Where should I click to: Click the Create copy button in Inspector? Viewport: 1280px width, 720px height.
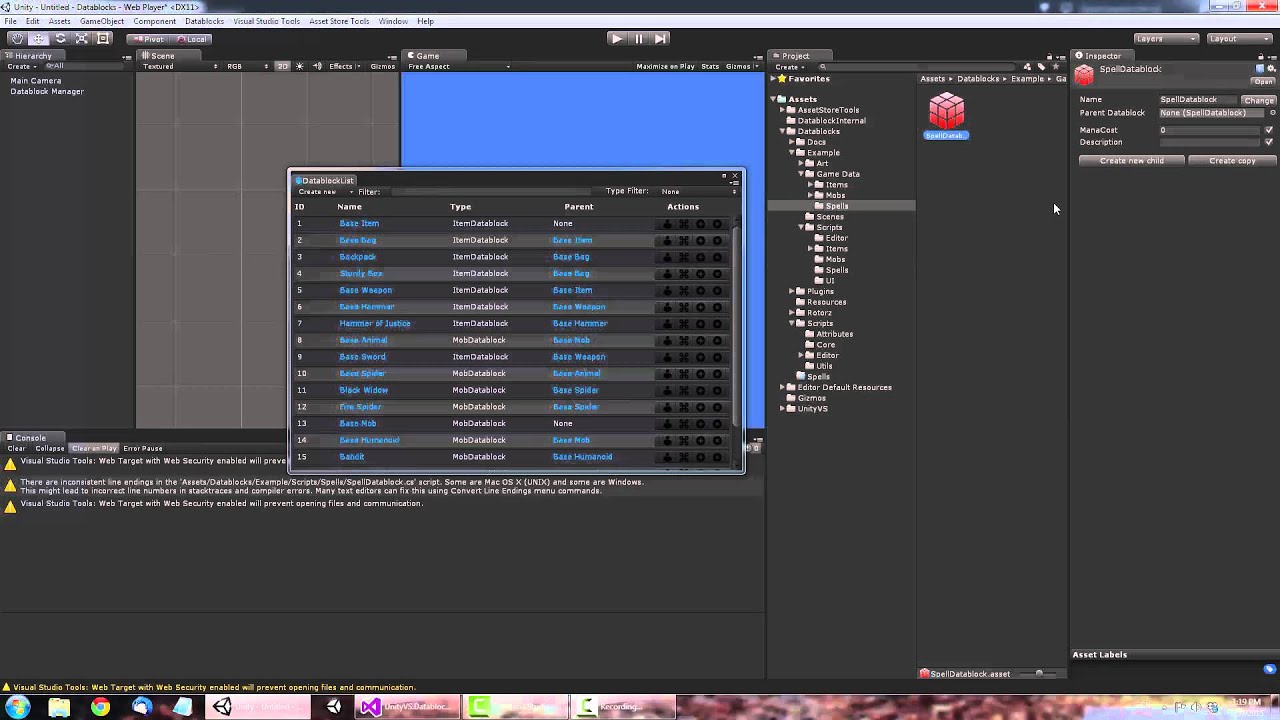pyautogui.click(x=1231, y=160)
